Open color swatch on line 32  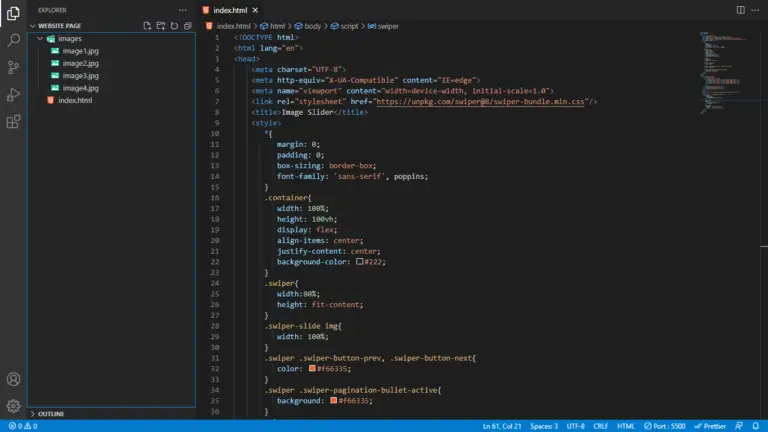coord(312,368)
